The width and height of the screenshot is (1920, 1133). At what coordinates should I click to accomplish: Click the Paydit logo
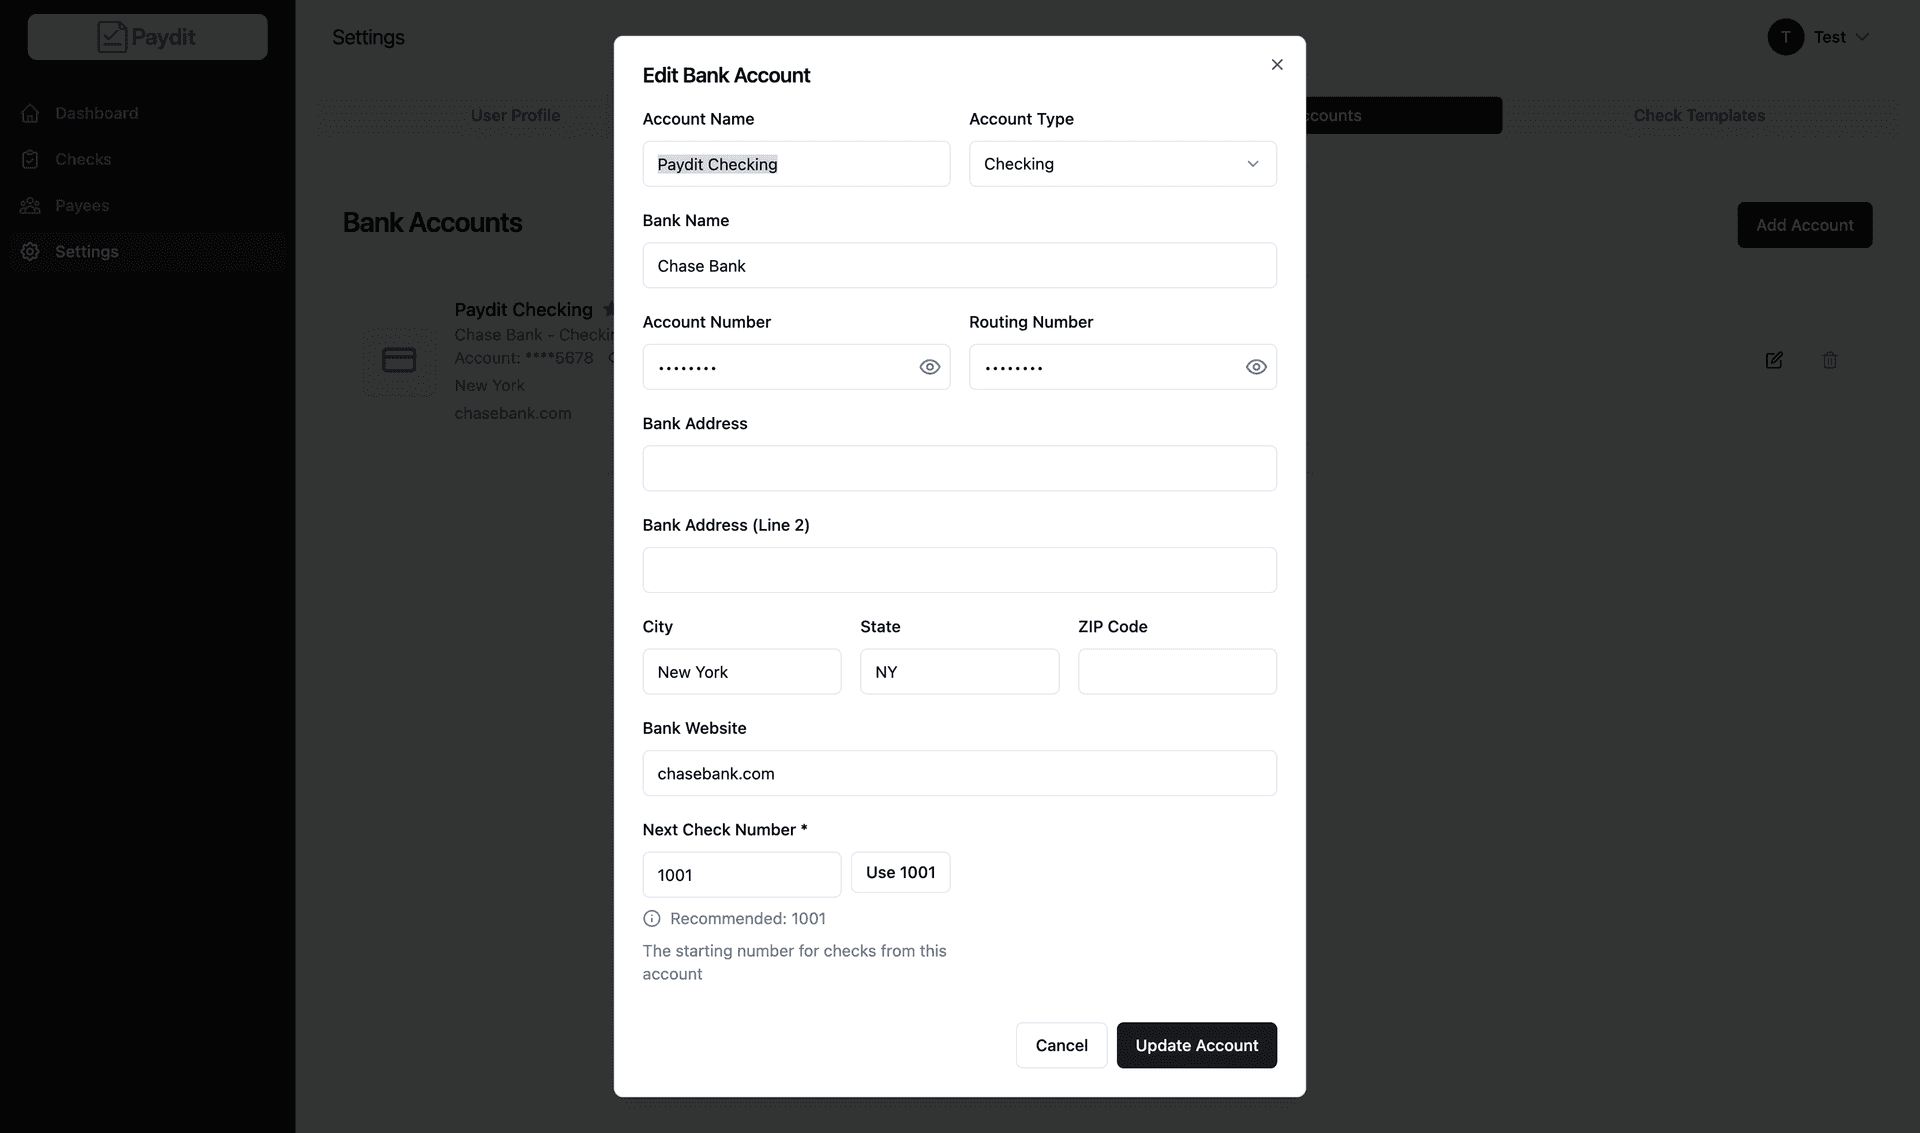click(x=147, y=37)
